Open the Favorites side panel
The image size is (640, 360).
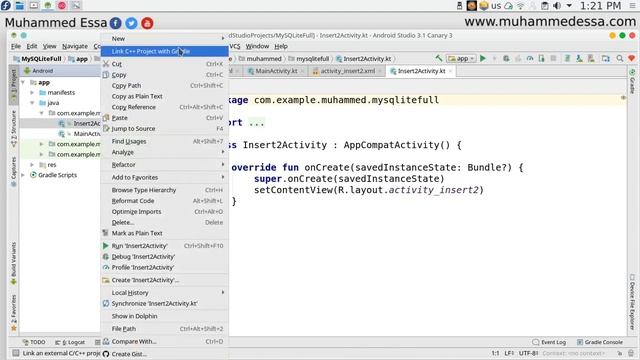[13, 312]
